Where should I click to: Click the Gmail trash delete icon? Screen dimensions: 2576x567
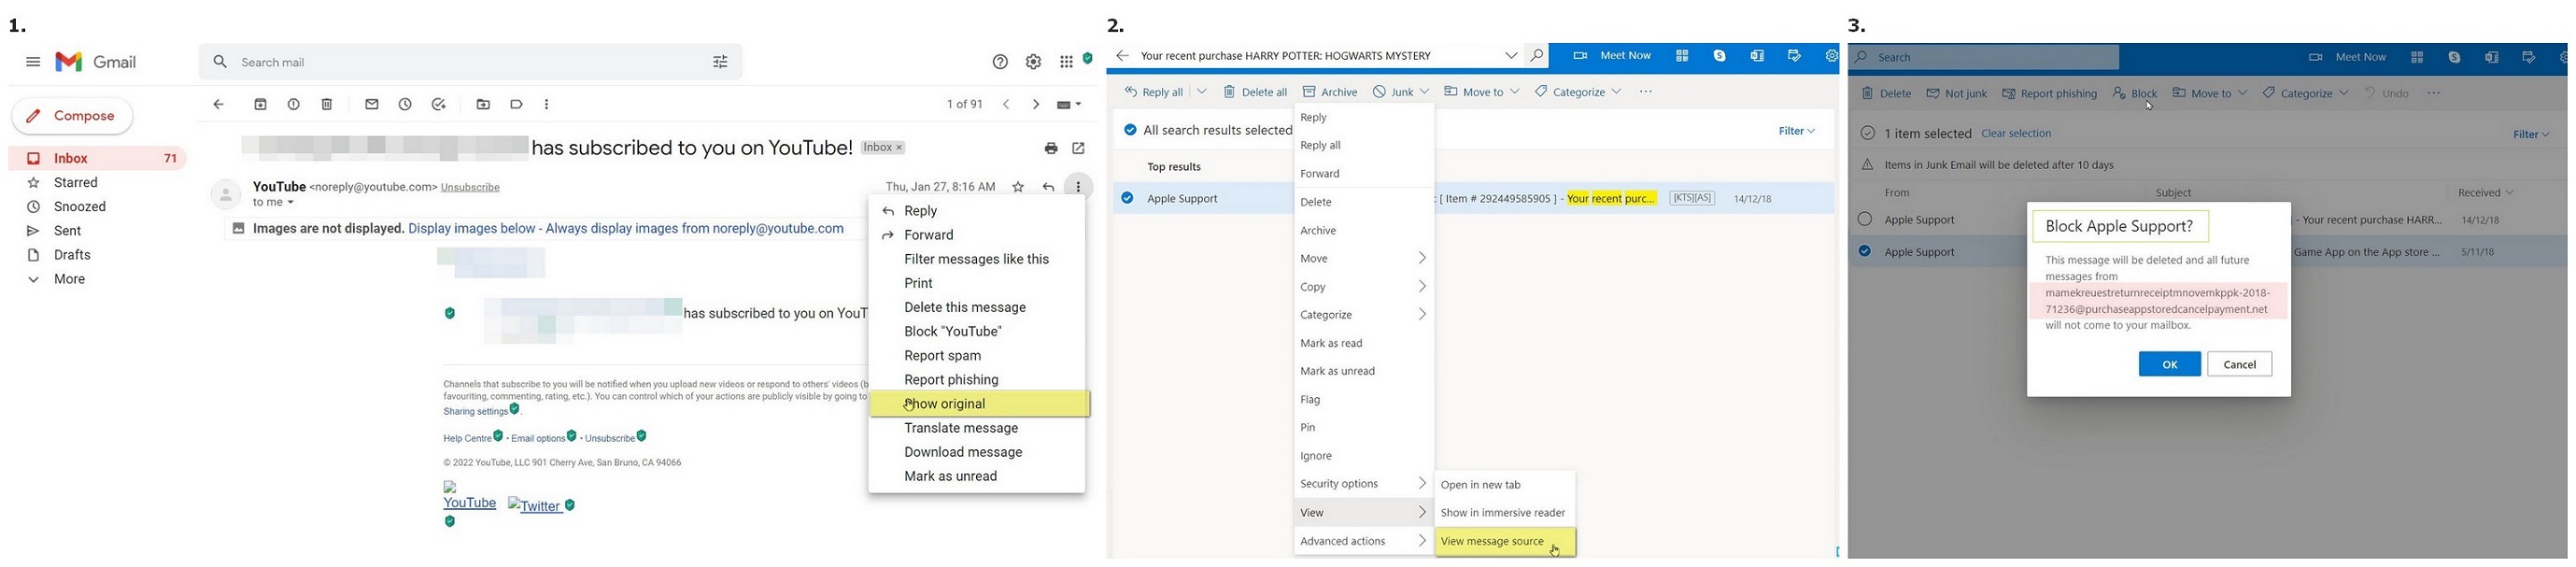pos(327,105)
